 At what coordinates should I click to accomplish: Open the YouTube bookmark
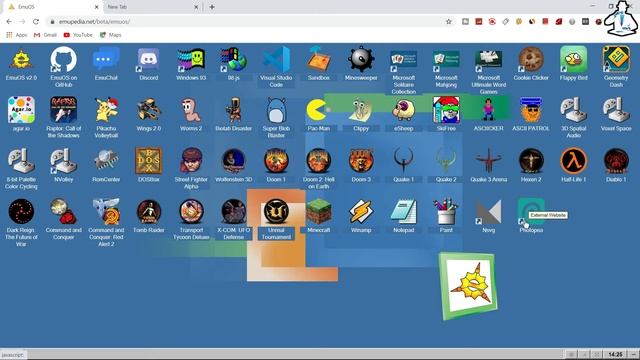click(78, 35)
